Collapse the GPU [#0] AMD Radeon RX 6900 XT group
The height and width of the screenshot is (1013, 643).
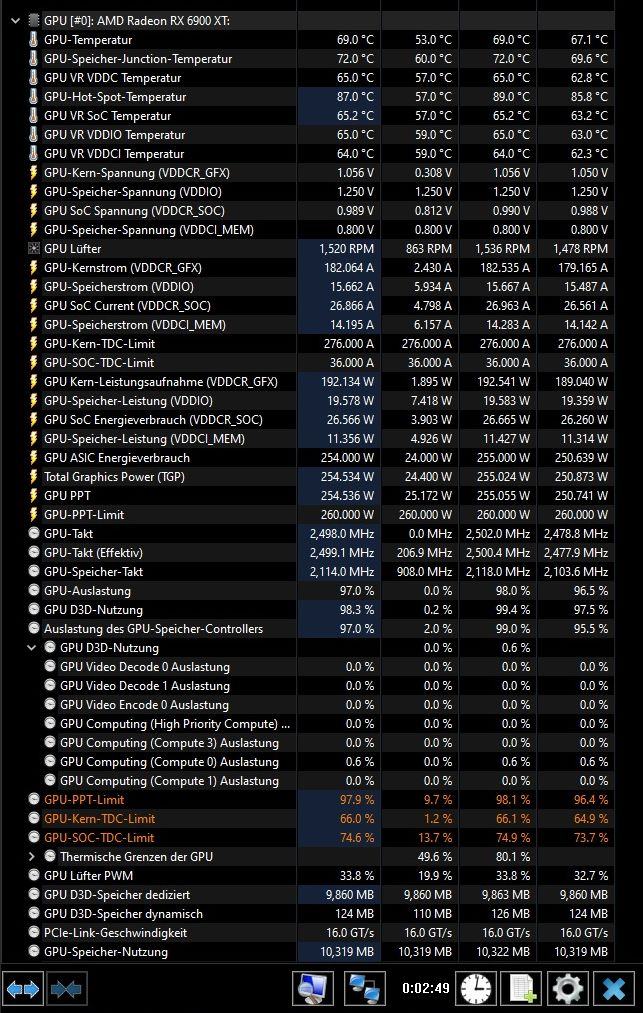click(16, 21)
